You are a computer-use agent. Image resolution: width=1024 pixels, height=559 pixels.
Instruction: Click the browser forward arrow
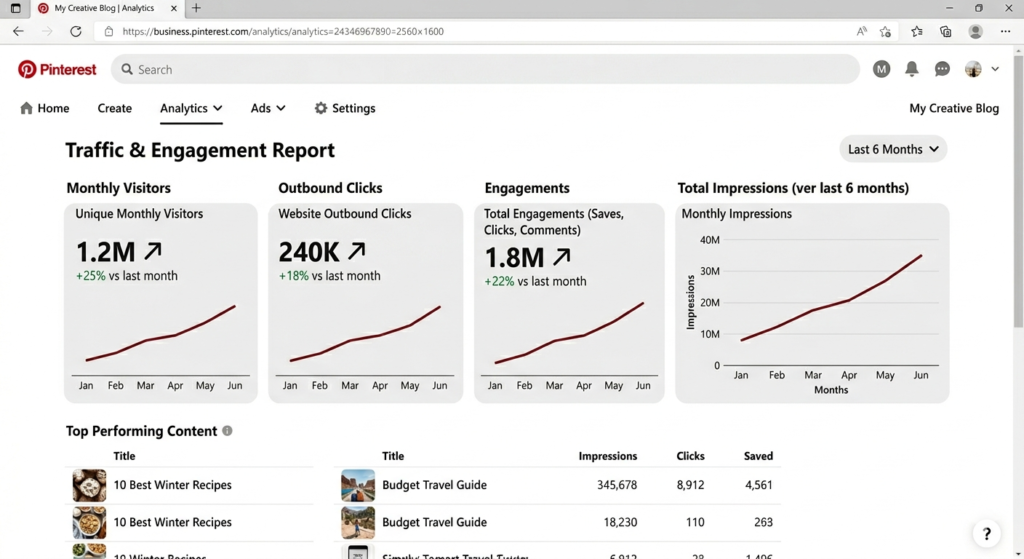(x=47, y=31)
